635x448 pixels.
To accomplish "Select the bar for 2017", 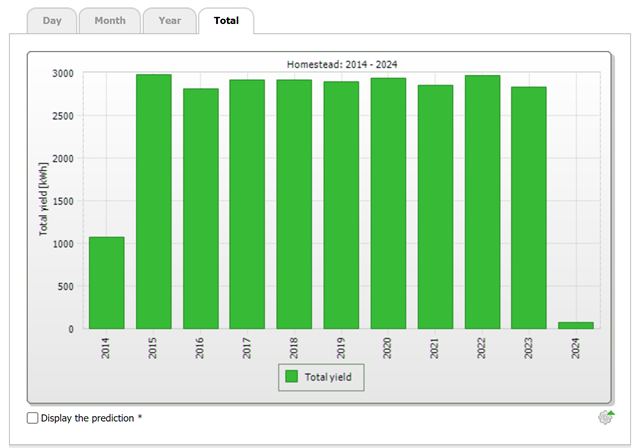I will click(247, 204).
